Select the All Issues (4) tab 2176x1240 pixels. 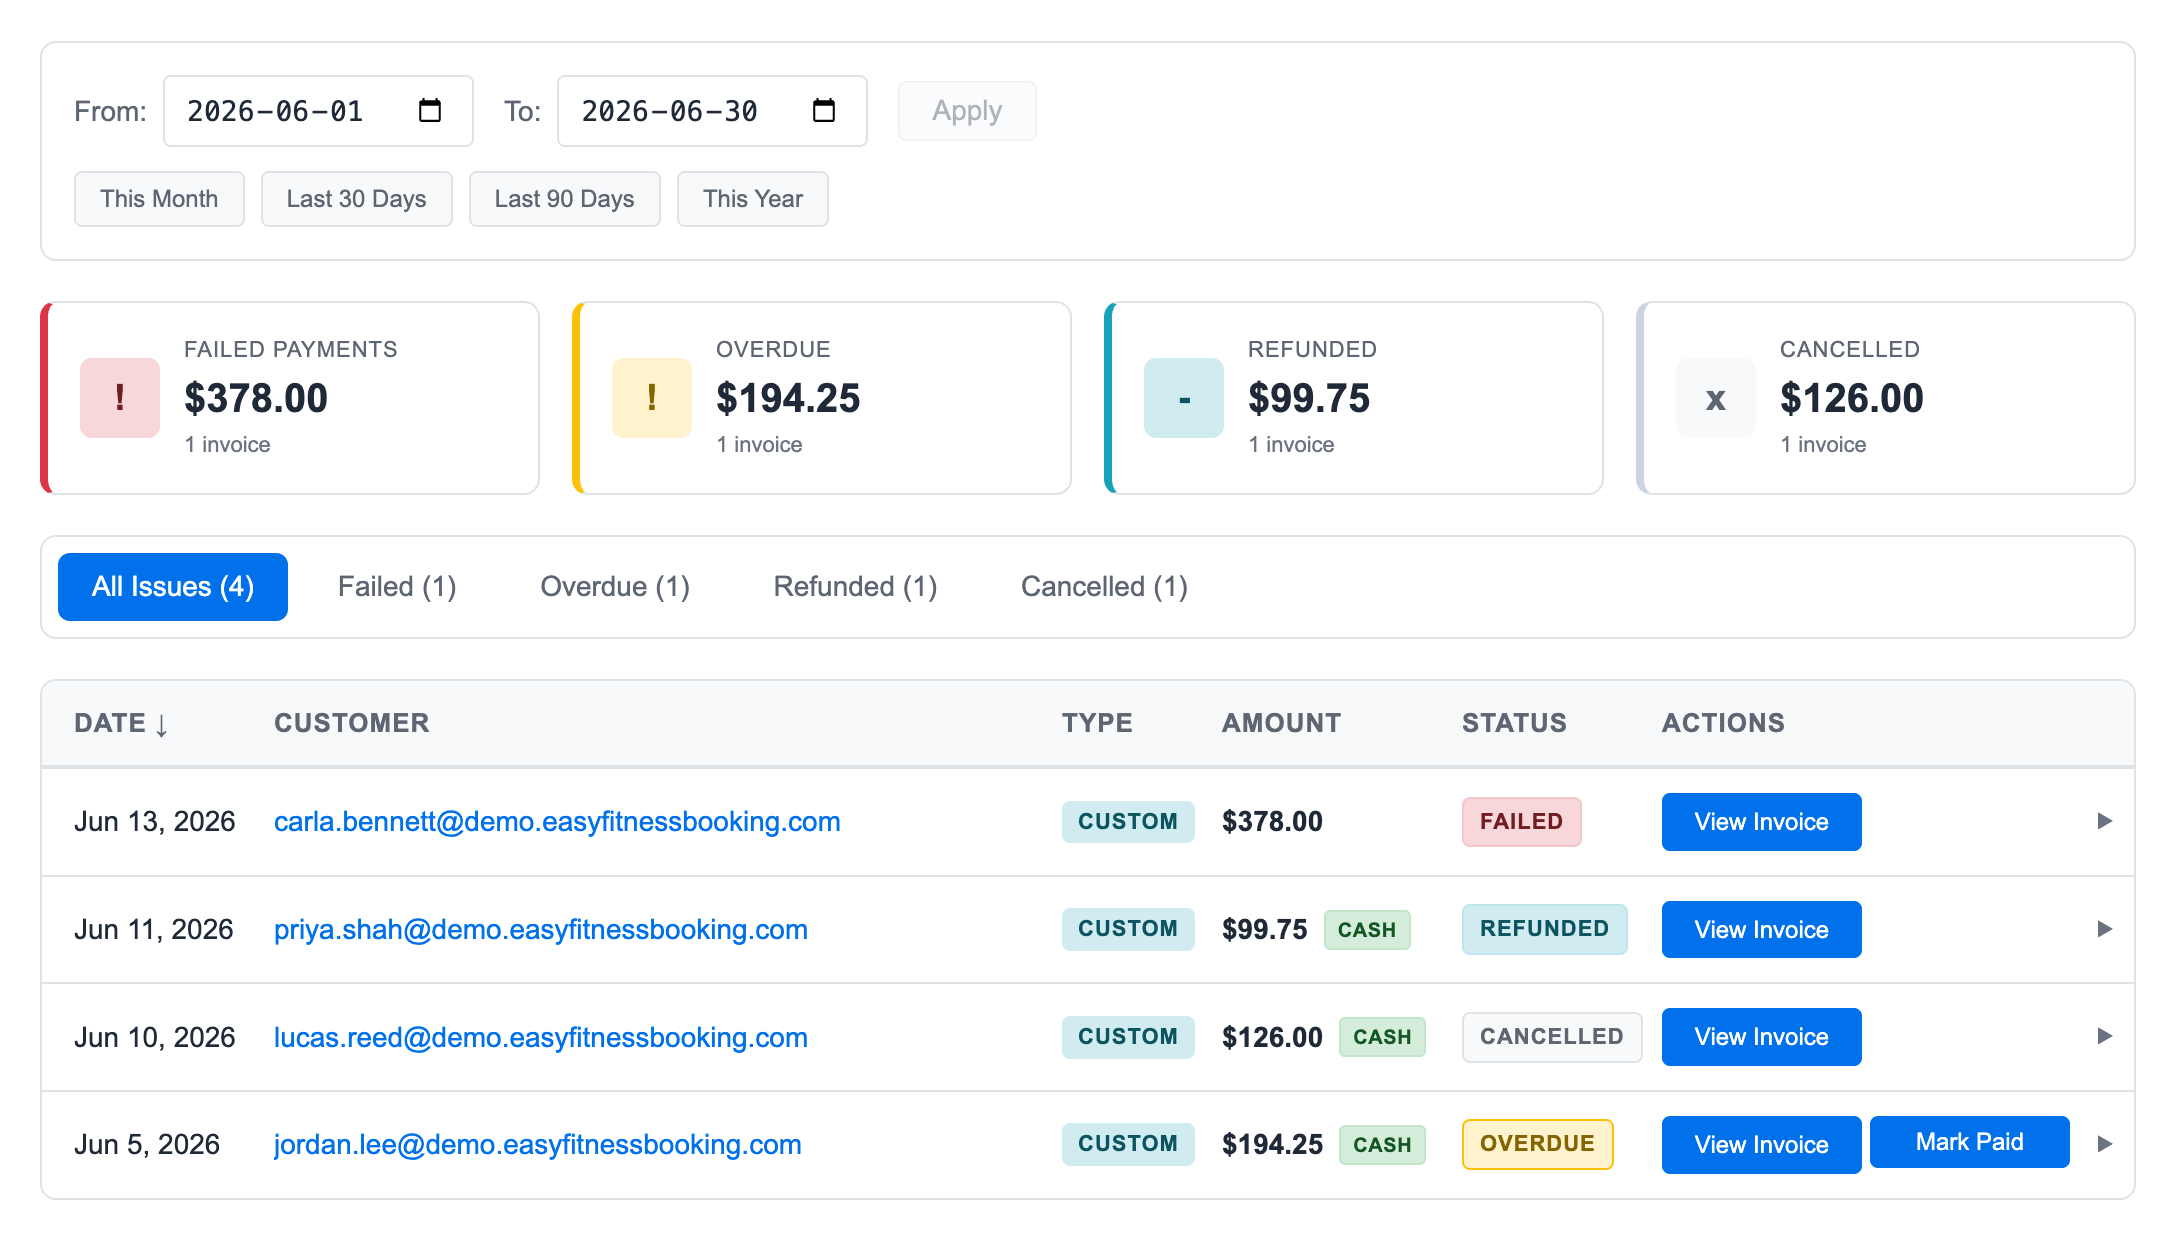pos(173,587)
